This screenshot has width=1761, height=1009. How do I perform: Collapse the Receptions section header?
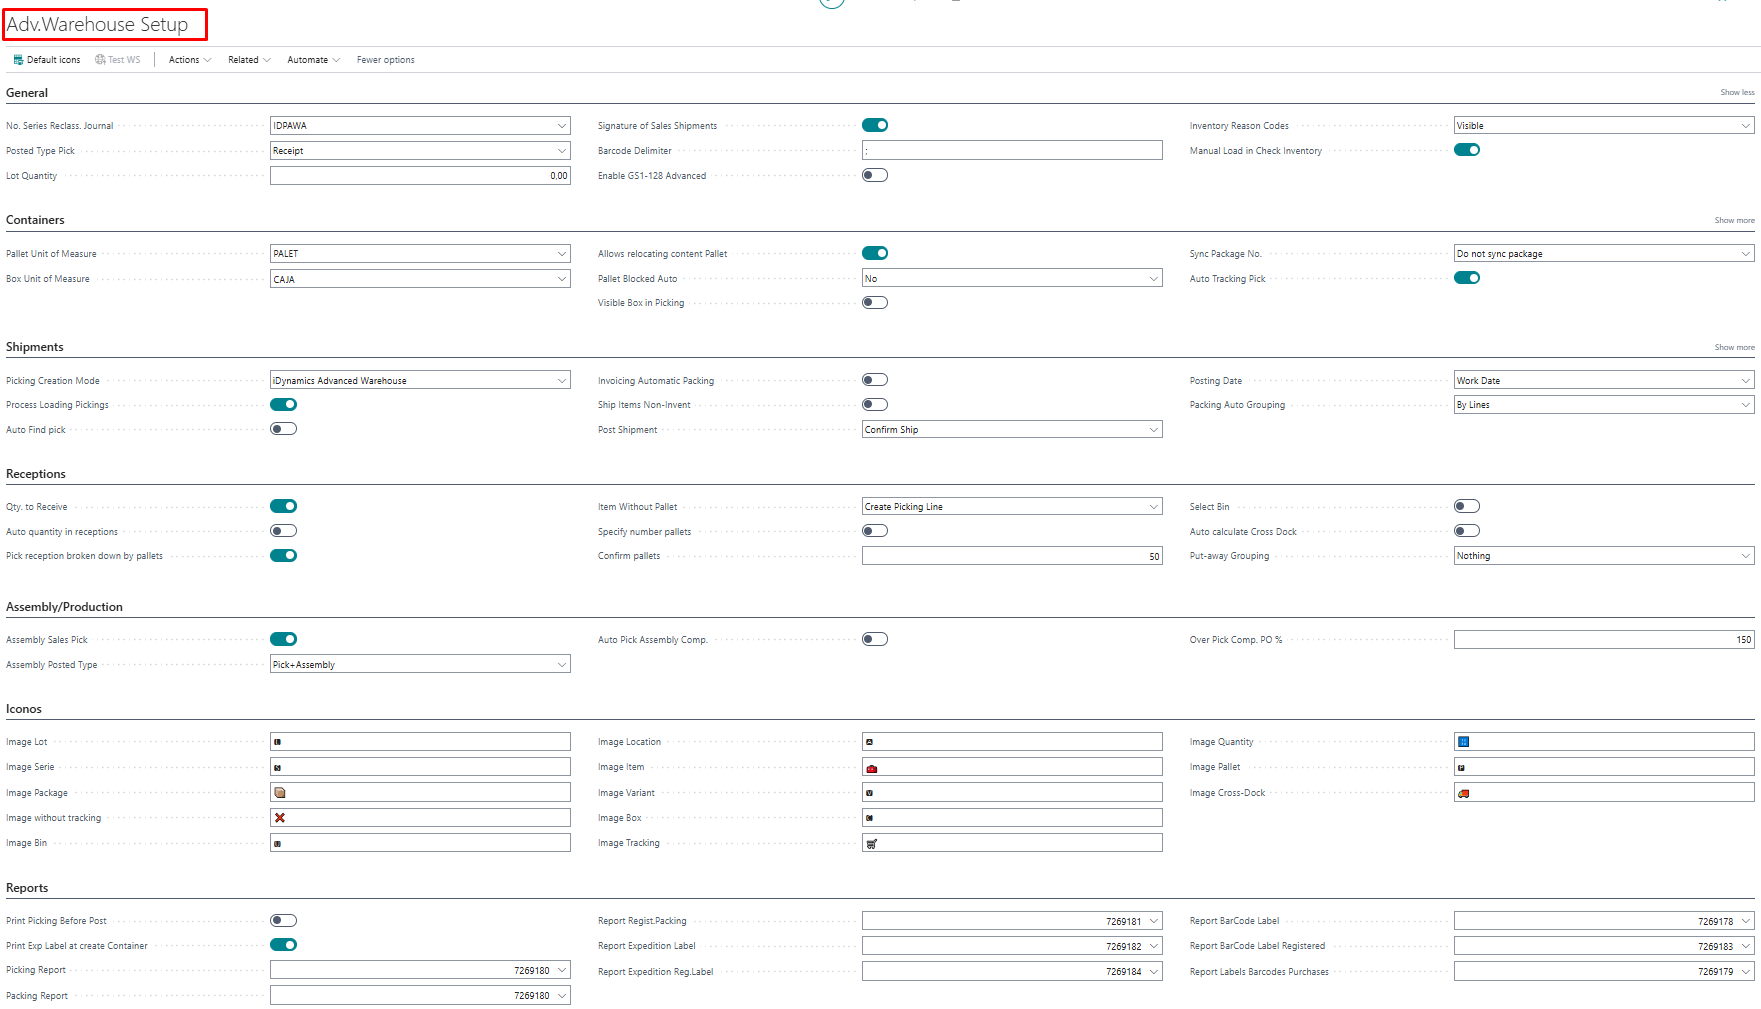tap(36, 474)
